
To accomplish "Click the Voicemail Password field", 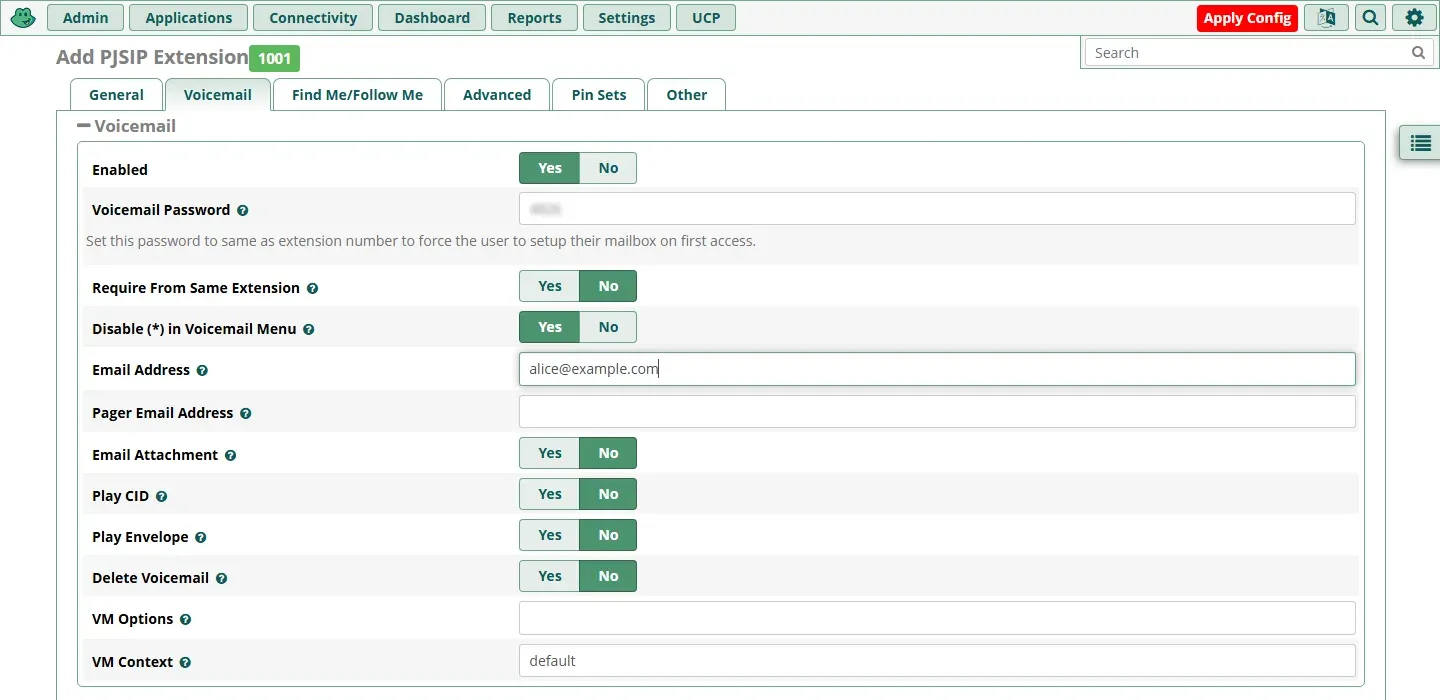I will click(937, 209).
